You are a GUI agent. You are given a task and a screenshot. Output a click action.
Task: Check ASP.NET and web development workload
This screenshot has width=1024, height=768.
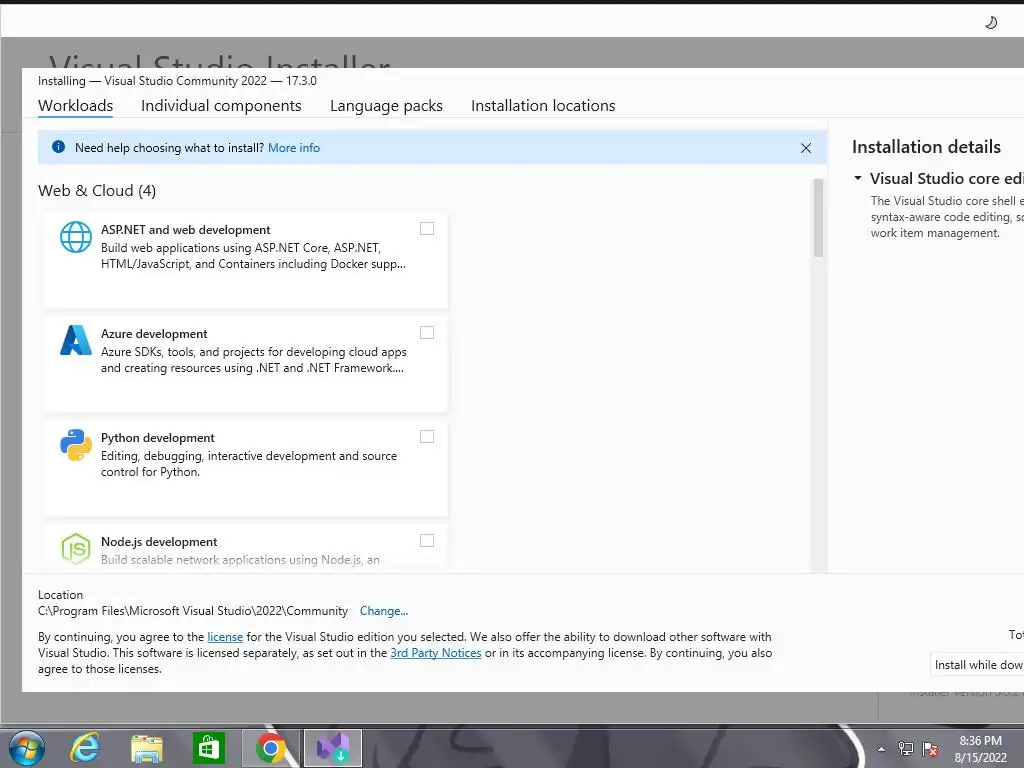pos(426,229)
